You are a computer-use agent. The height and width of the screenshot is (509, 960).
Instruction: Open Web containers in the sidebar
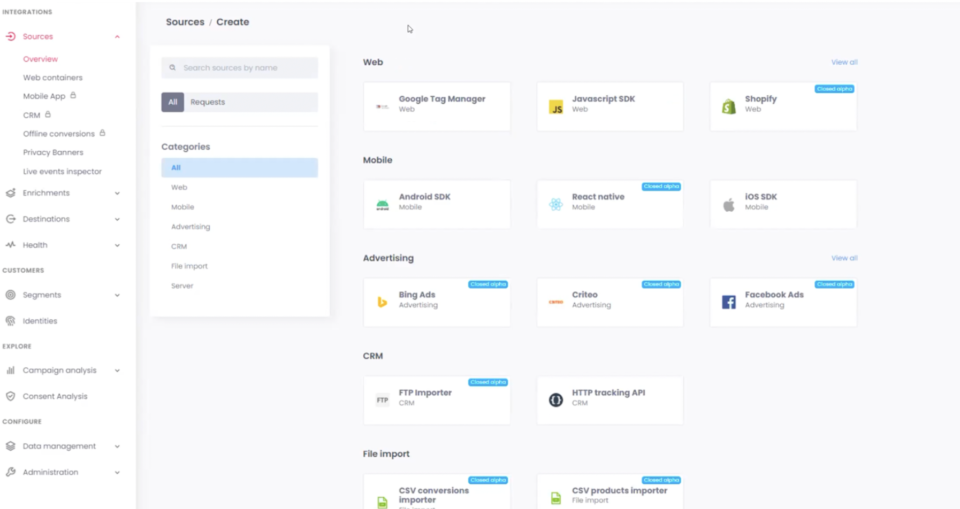point(53,78)
